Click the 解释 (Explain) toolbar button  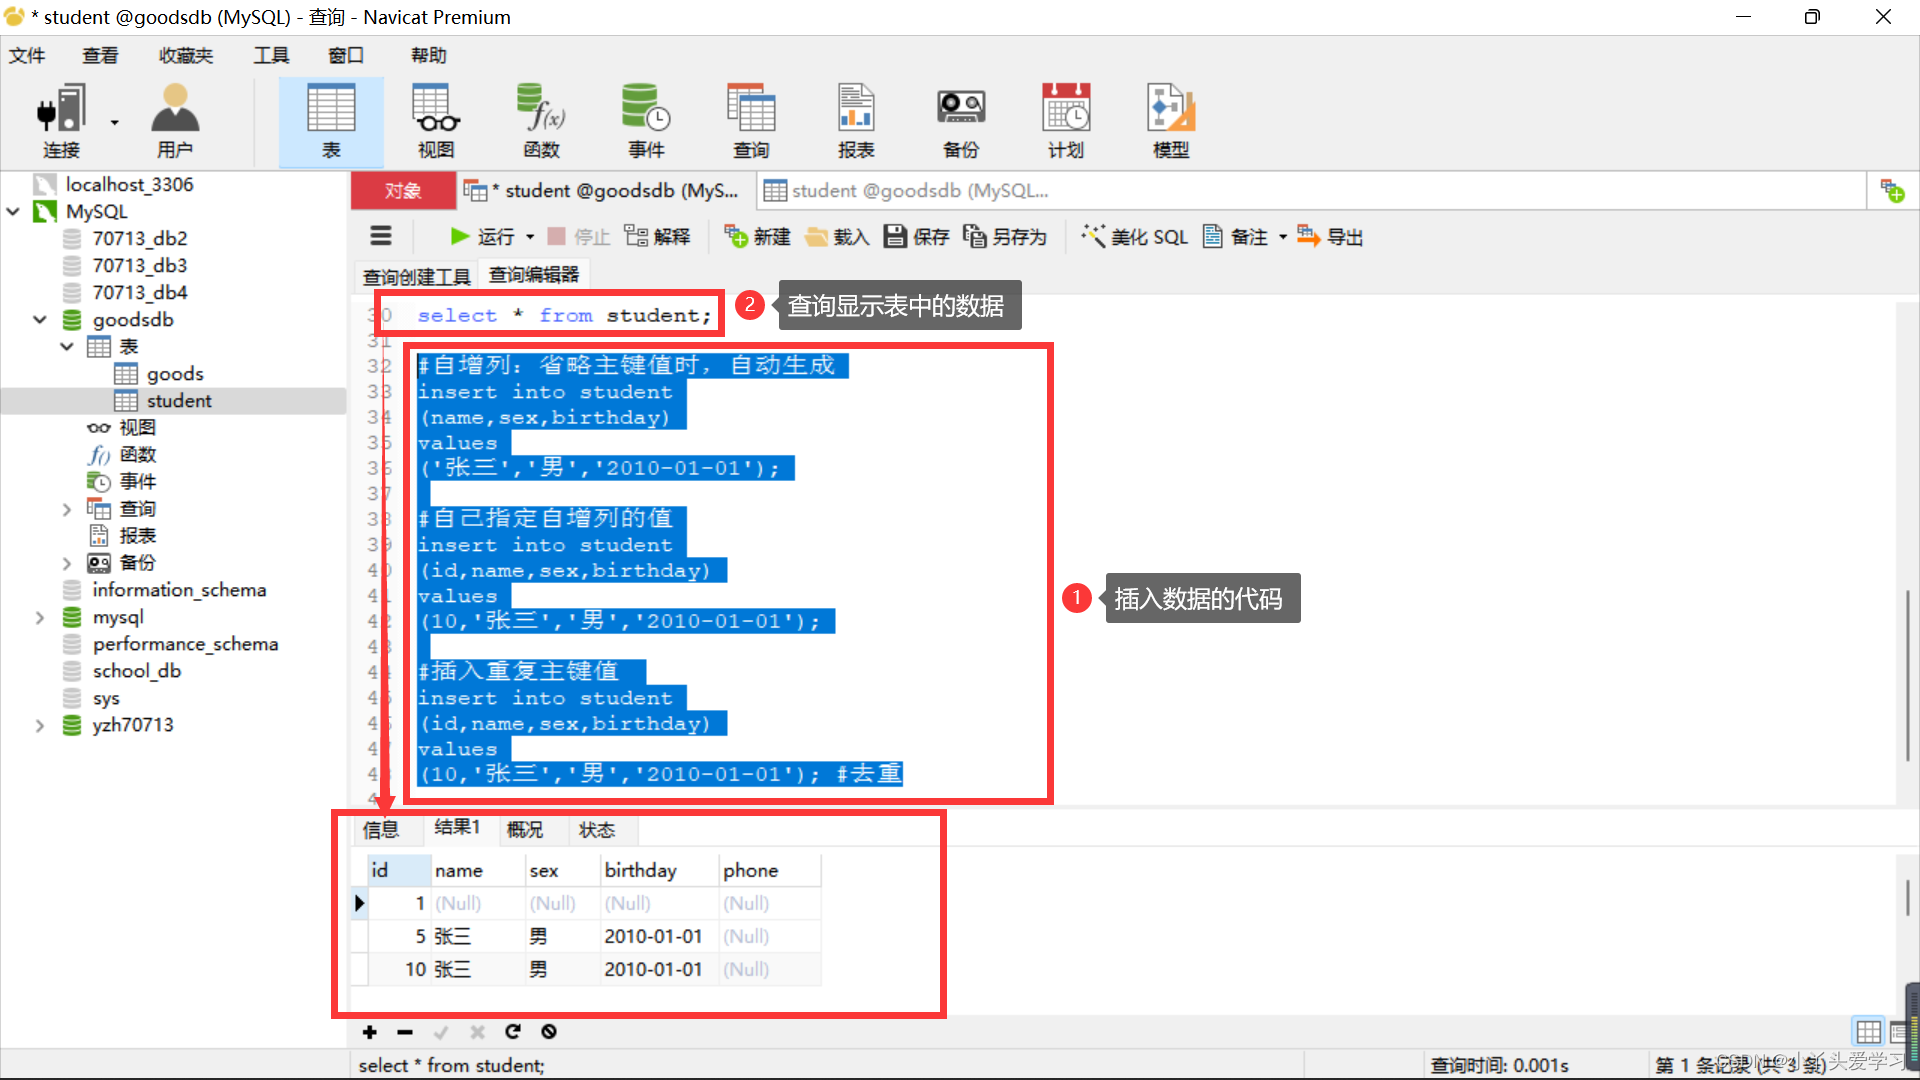[657, 237]
